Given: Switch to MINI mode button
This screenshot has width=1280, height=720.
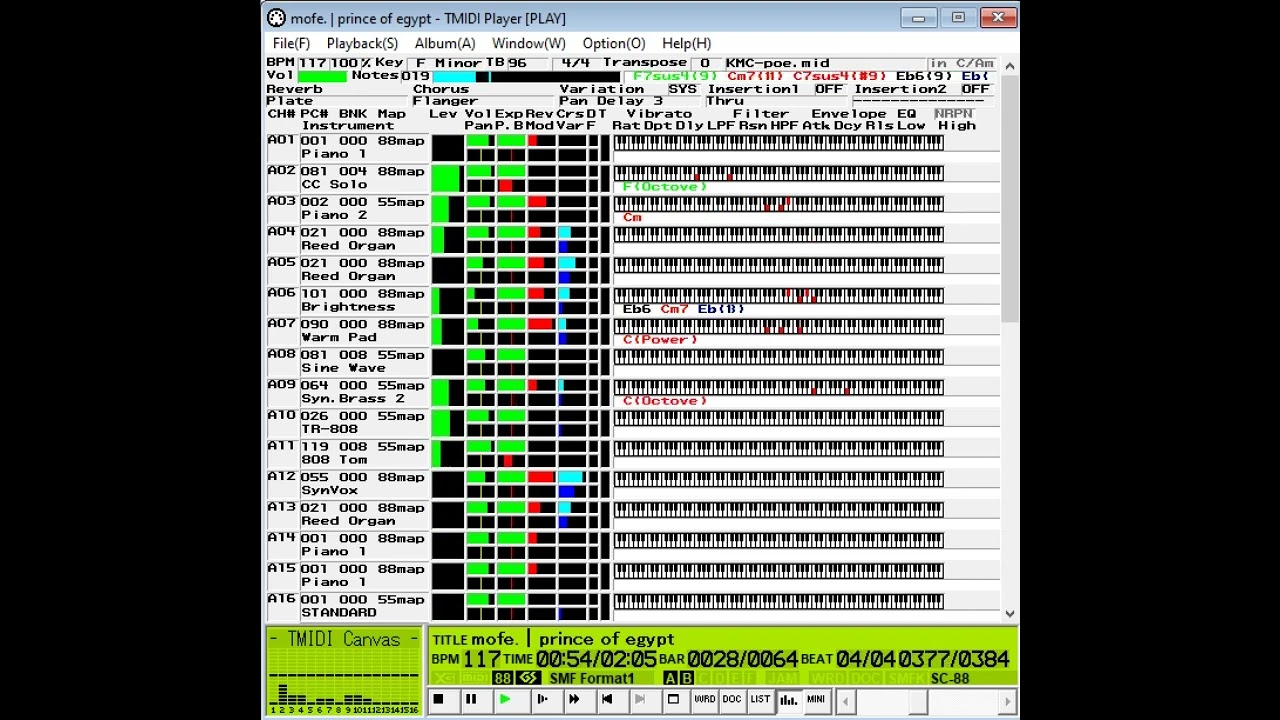Looking at the screenshot, I should coord(816,700).
